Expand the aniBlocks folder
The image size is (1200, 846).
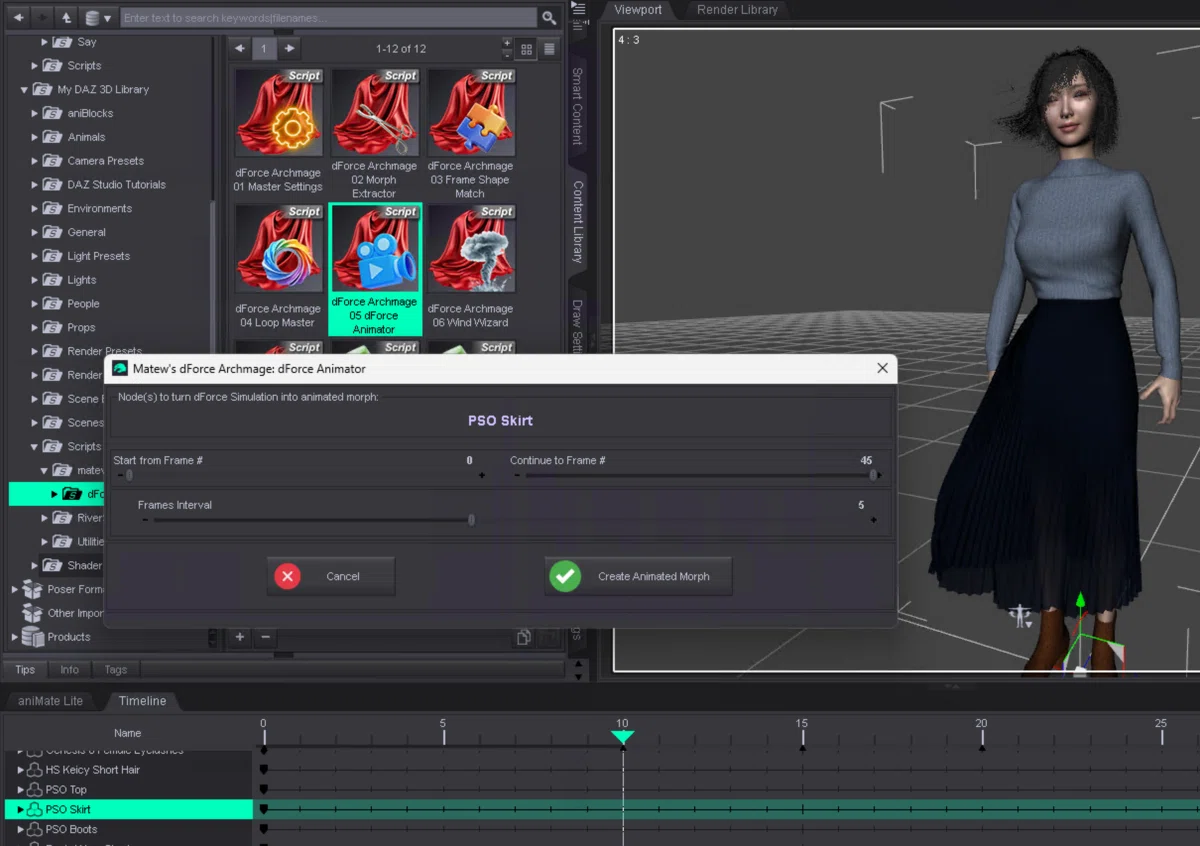click(x=34, y=113)
